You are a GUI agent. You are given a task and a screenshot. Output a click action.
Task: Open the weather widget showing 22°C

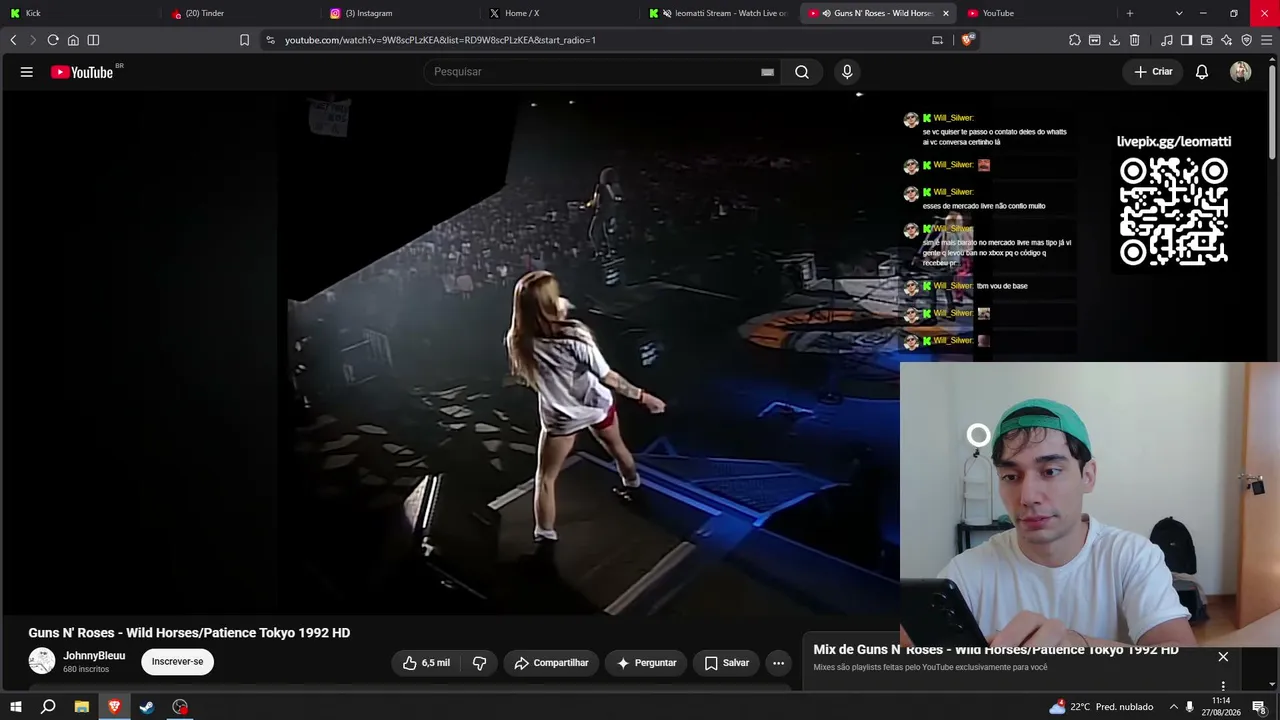1101,707
